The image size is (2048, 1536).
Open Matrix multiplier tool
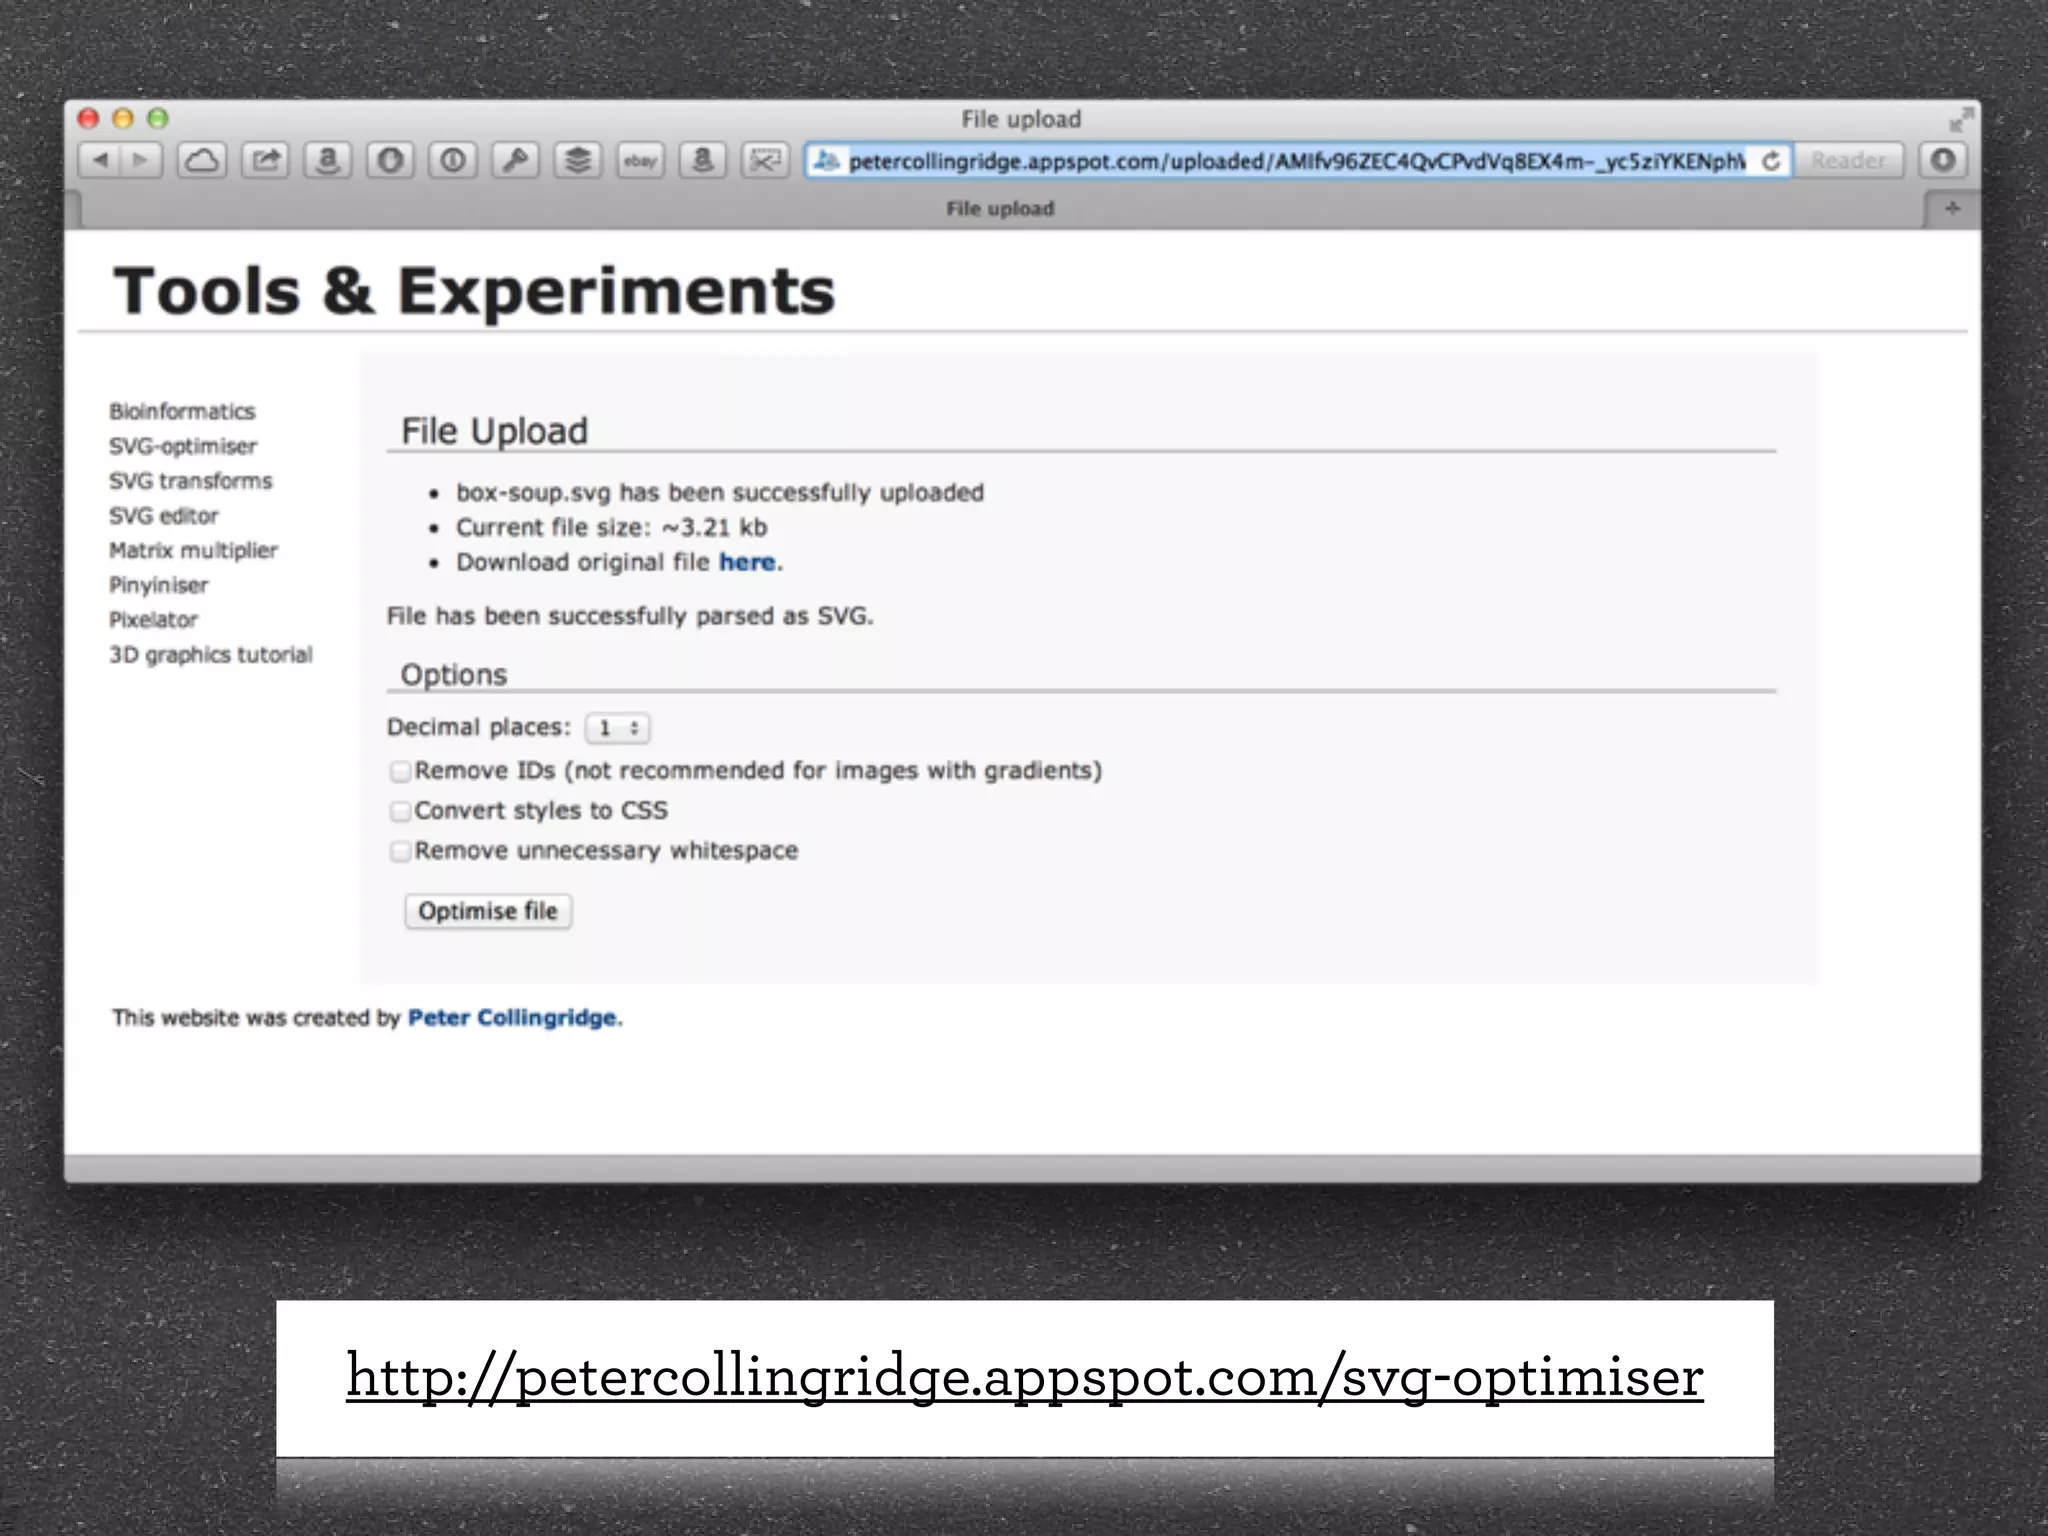click(x=193, y=550)
